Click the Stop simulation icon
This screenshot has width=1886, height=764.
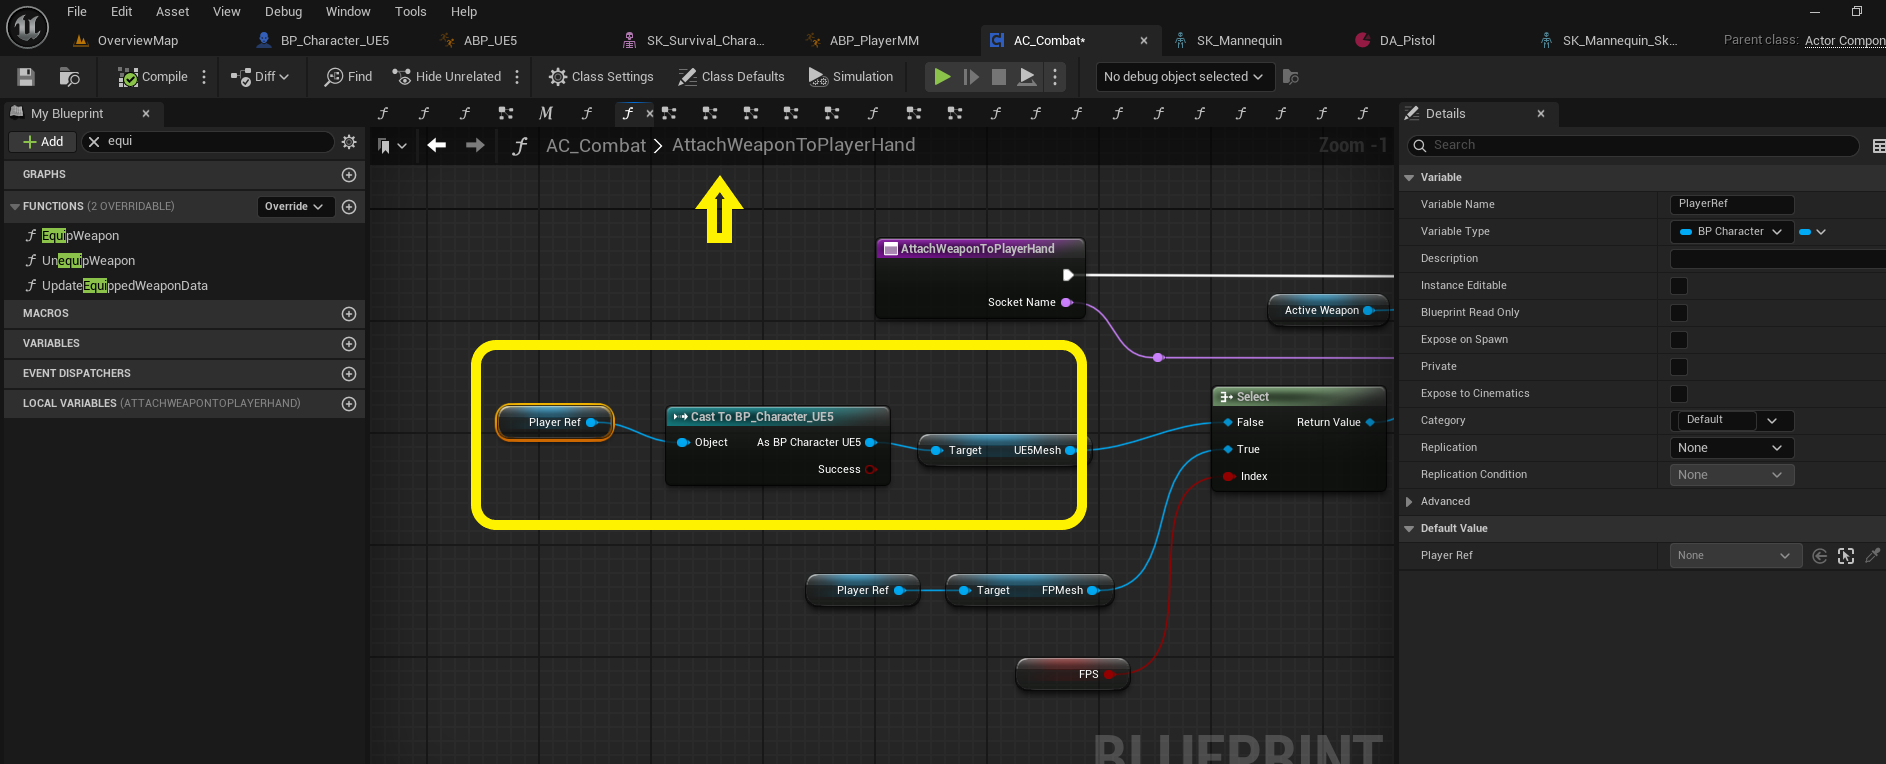[998, 77]
